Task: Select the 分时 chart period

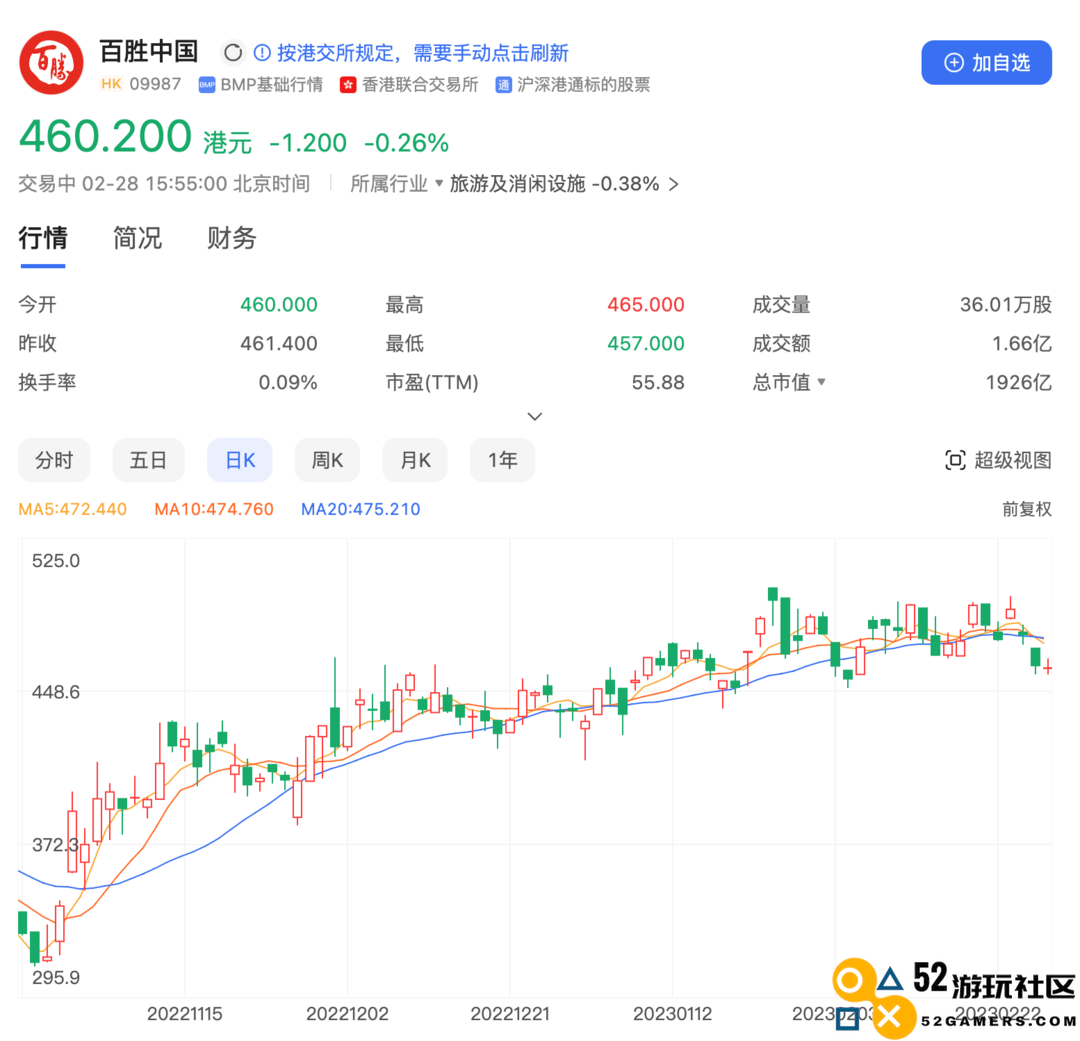Action: [x=54, y=460]
